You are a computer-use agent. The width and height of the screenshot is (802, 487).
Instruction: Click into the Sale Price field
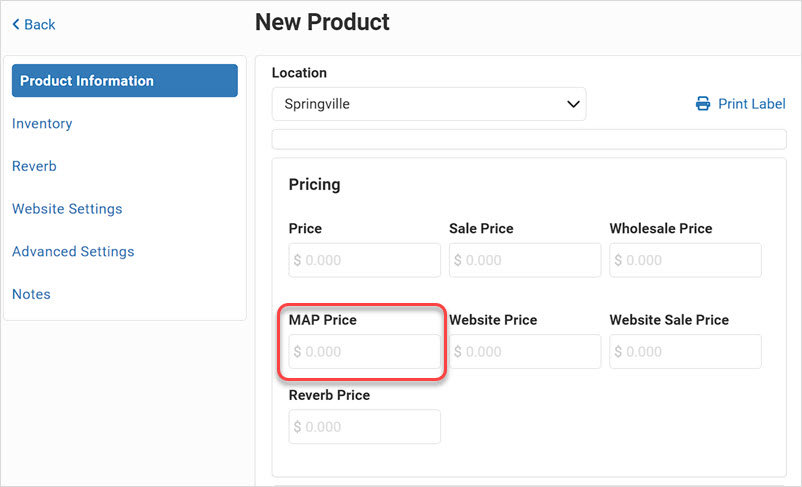[525, 260]
